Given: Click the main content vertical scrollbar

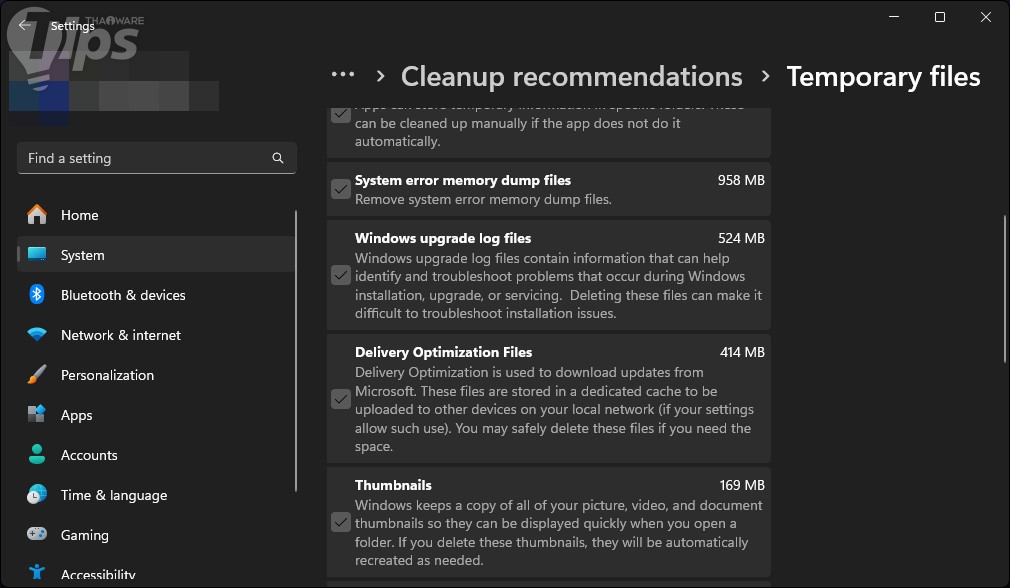Looking at the screenshot, I should point(1004,288).
